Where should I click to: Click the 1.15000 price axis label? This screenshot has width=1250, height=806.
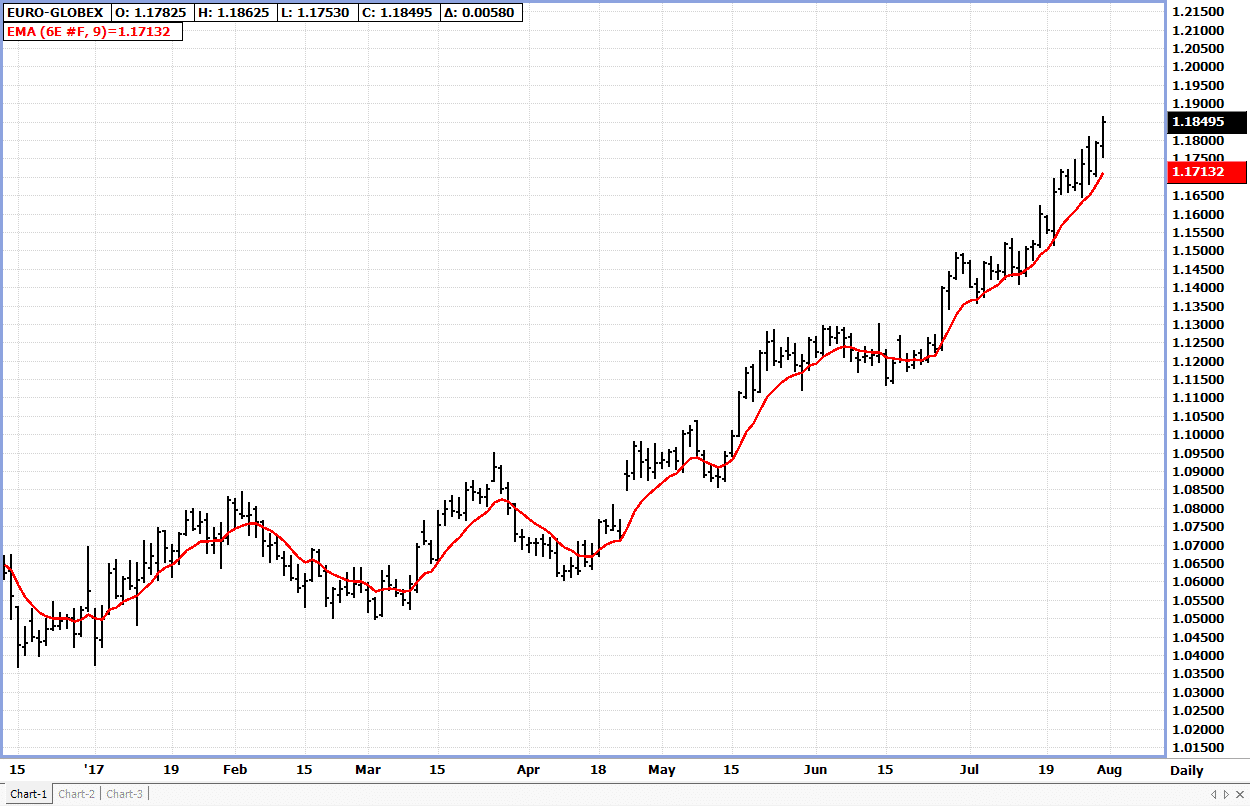tap(1198, 251)
